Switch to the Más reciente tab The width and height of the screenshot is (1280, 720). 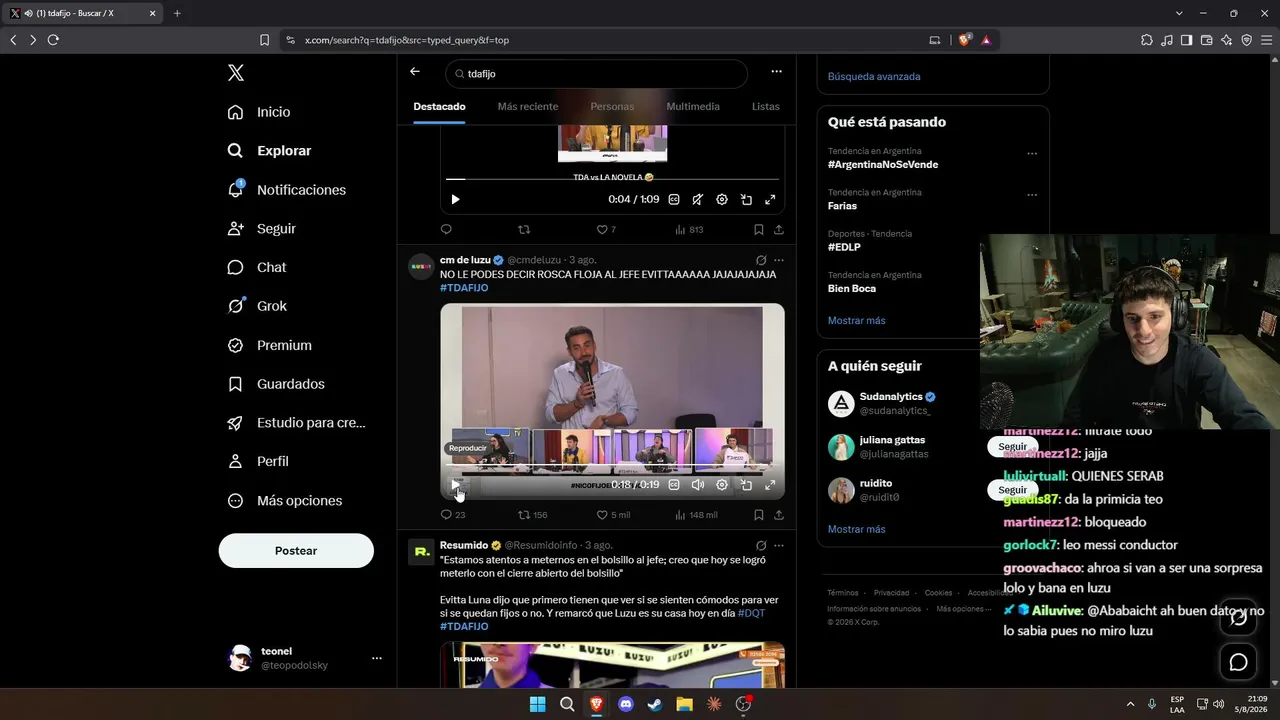[528, 107]
